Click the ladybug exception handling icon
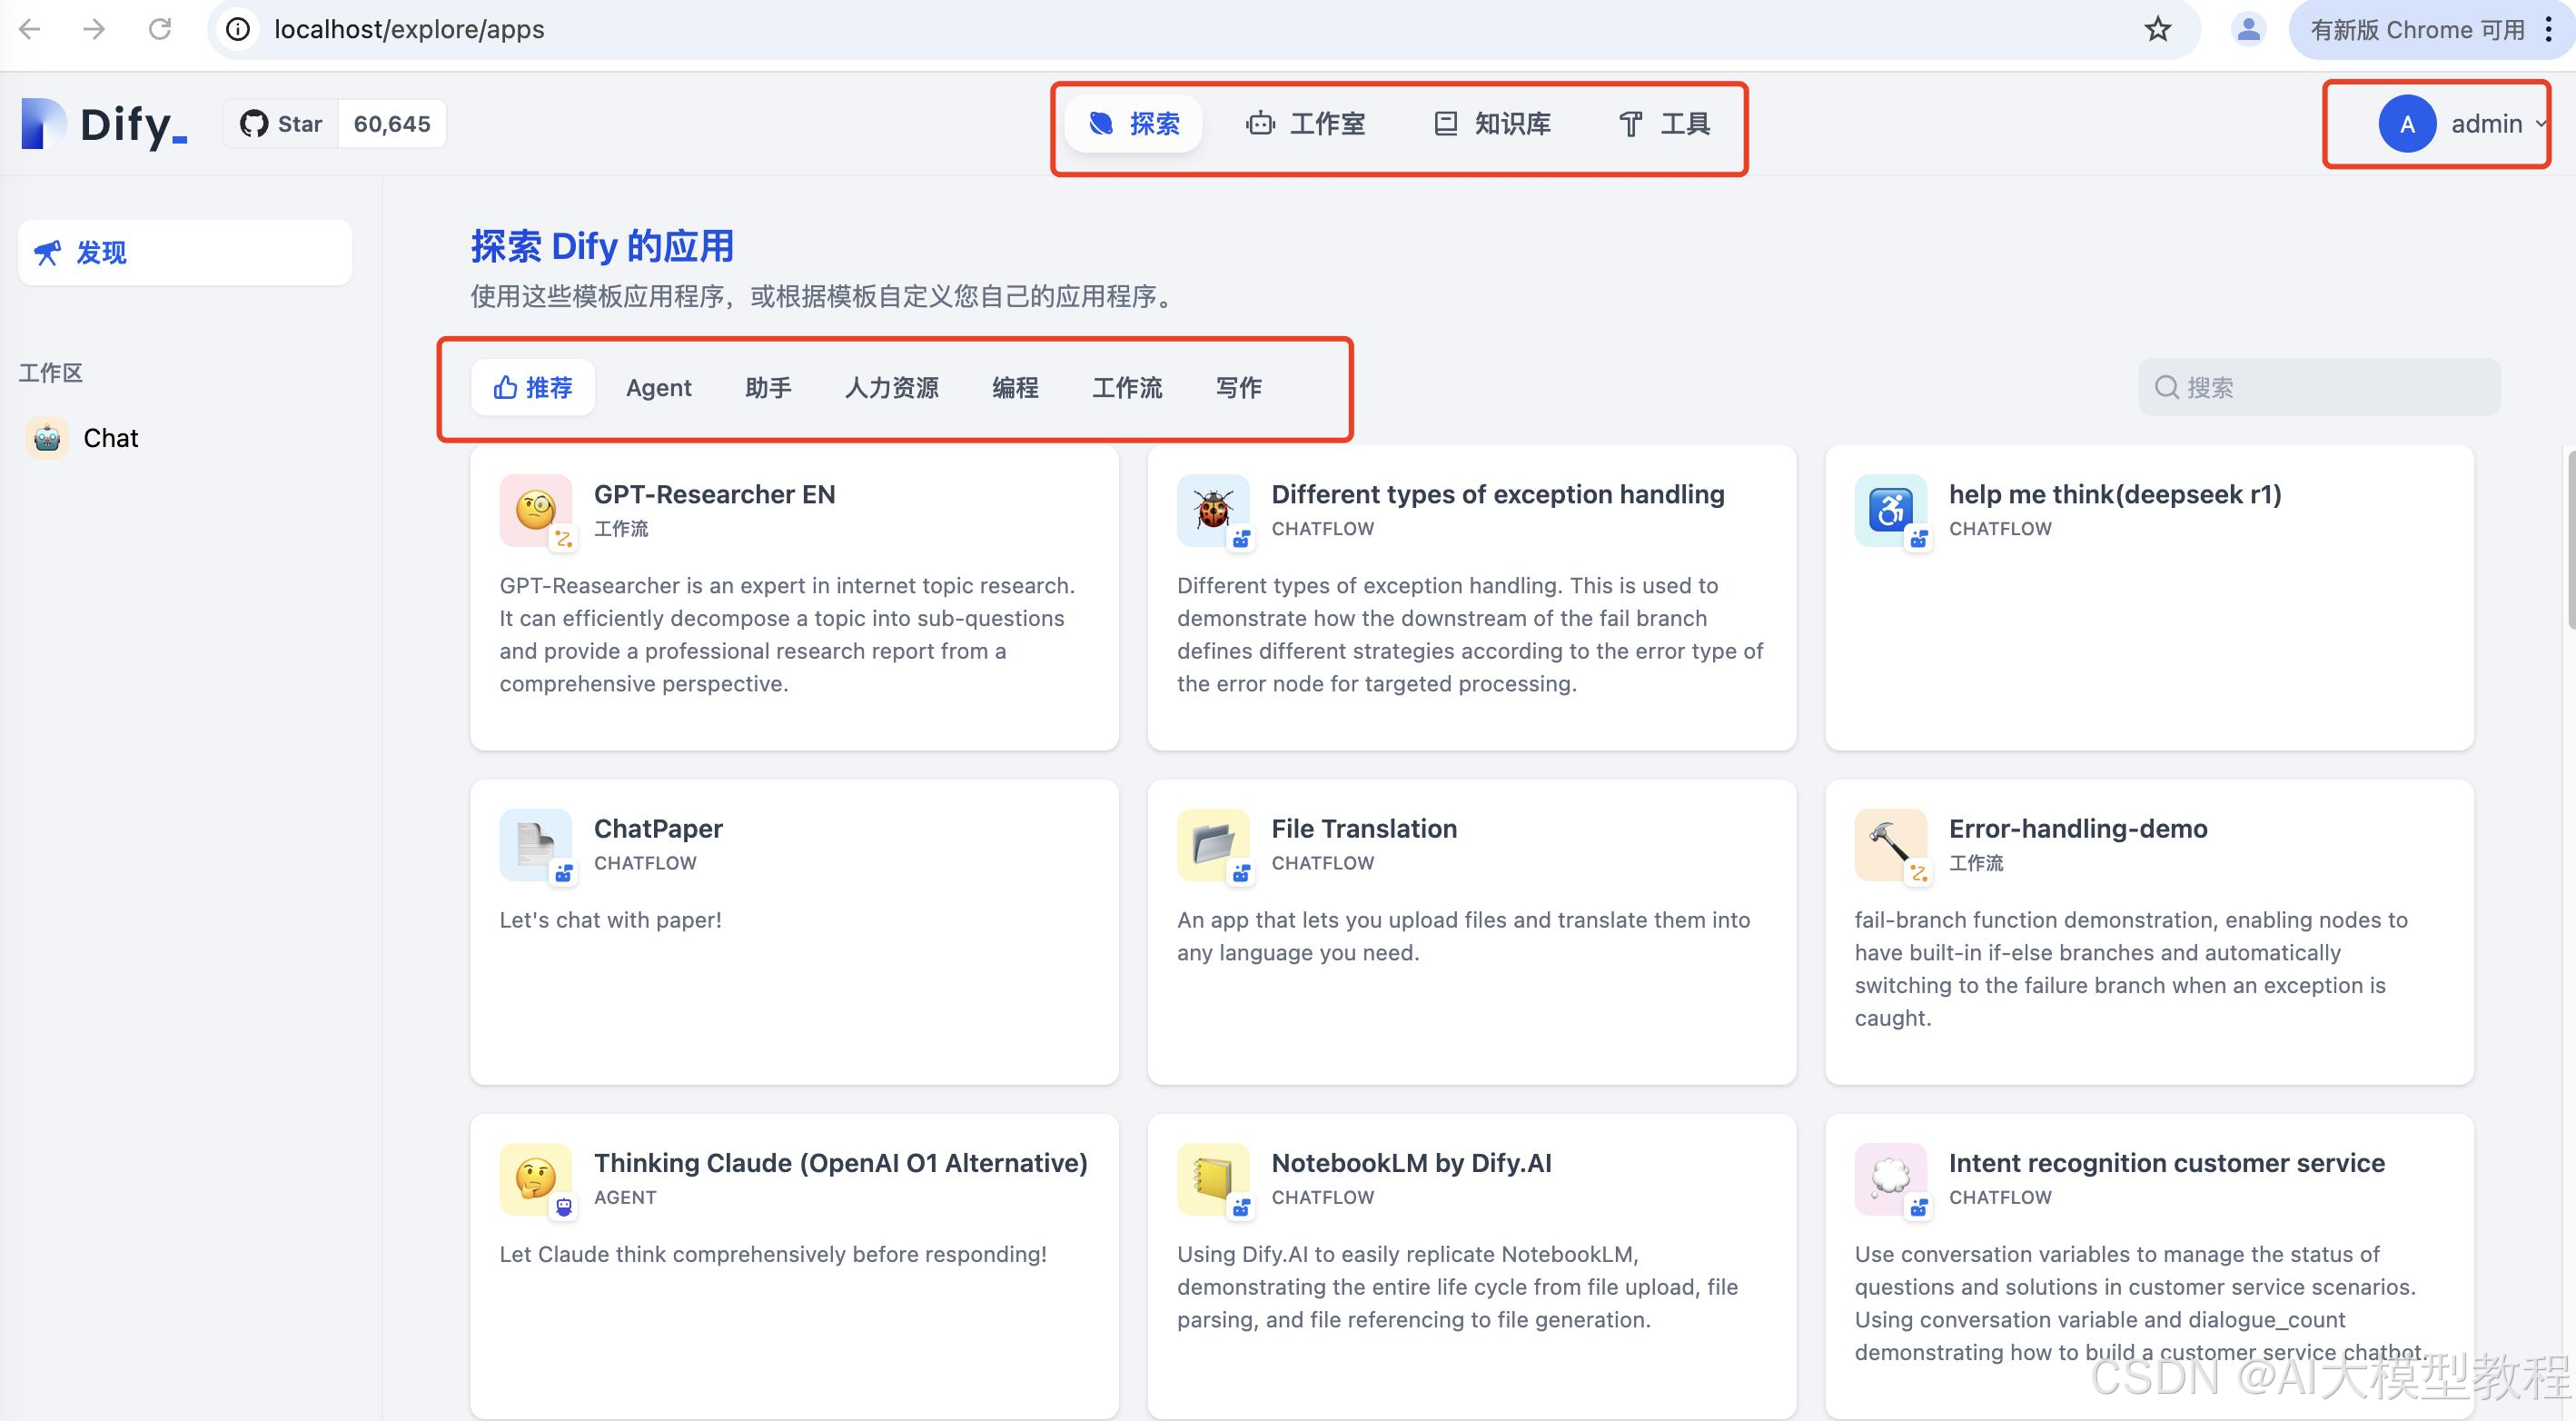 pyautogui.click(x=1213, y=510)
